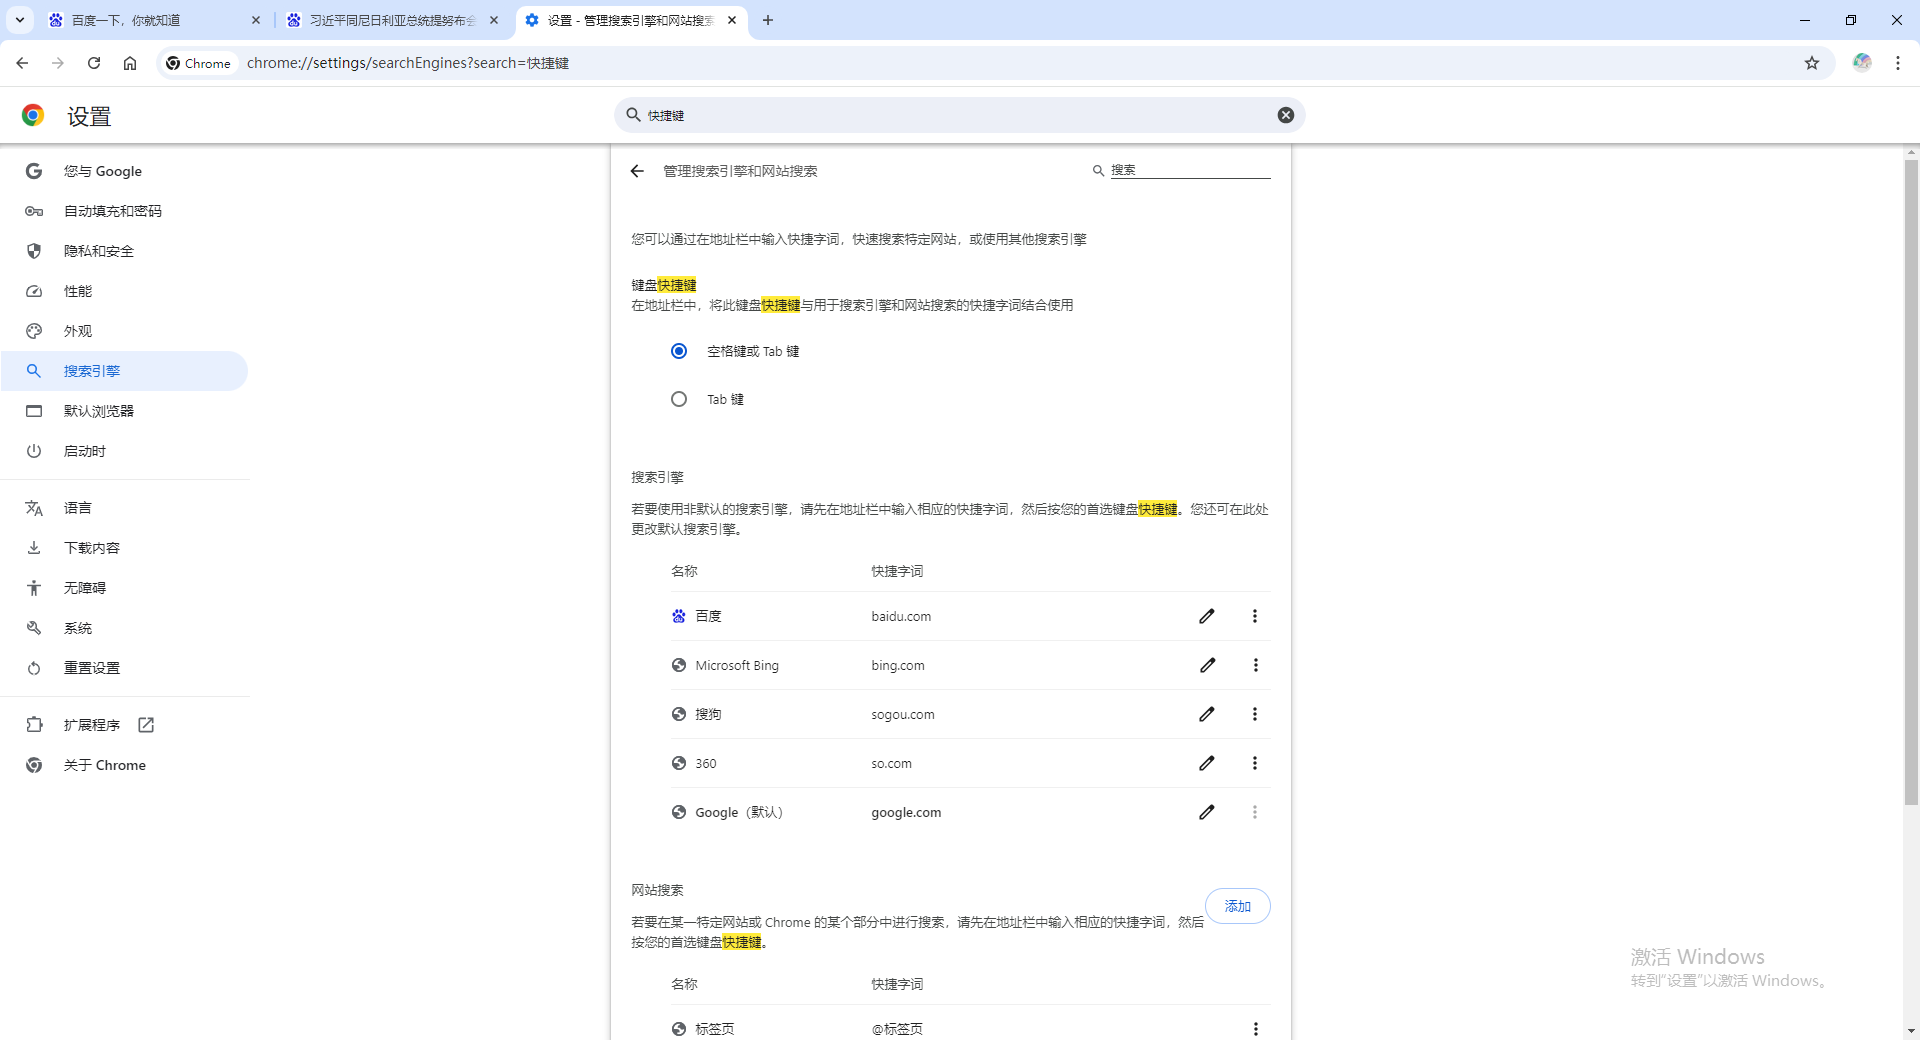This screenshot has width=1920, height=1040.
Task: Go to home page button
Action: click(130, 63)
